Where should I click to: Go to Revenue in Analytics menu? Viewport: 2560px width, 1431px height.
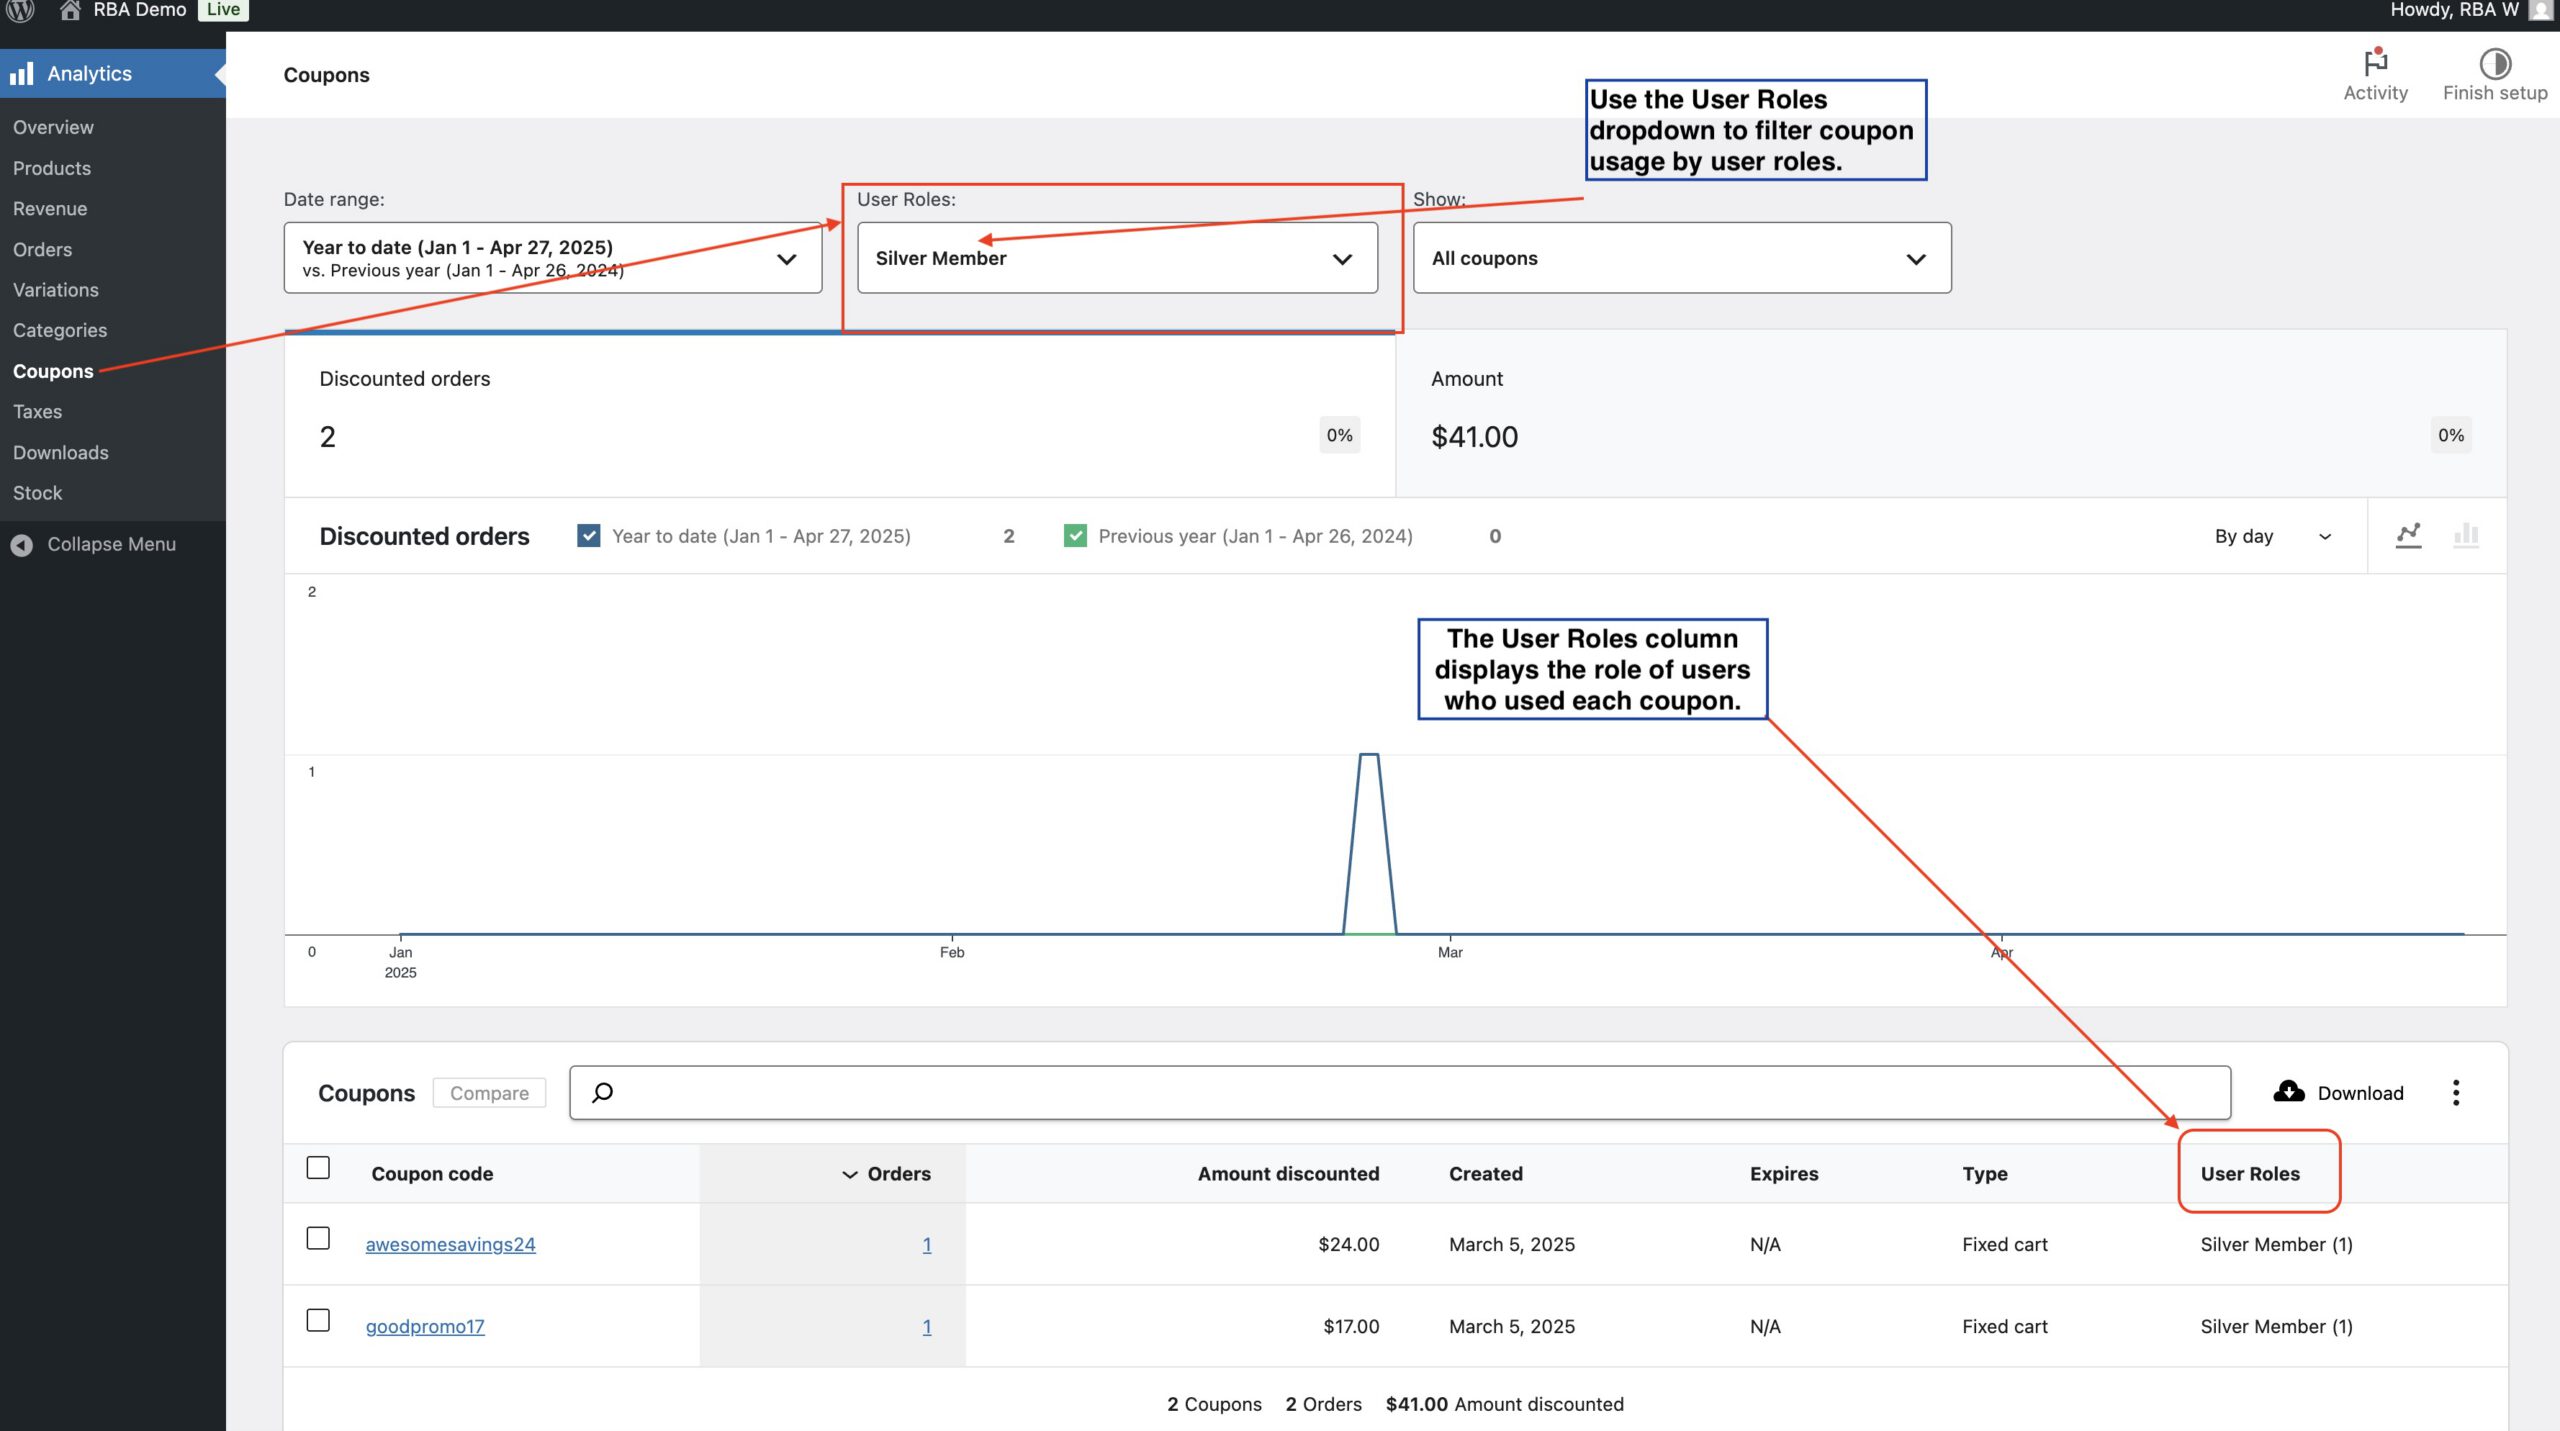(x=50, y=209)
